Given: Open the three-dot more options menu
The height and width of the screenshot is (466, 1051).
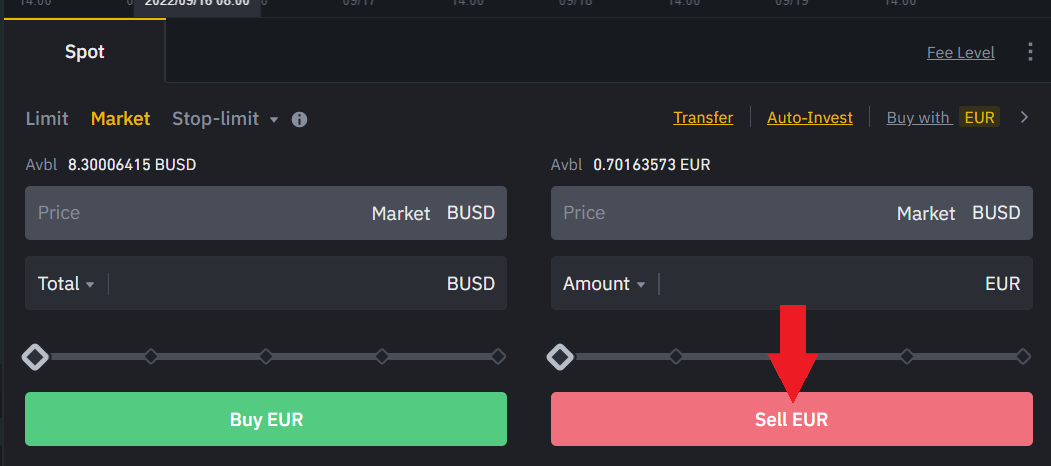Looking at the screenshot, I should point(1030,52).
